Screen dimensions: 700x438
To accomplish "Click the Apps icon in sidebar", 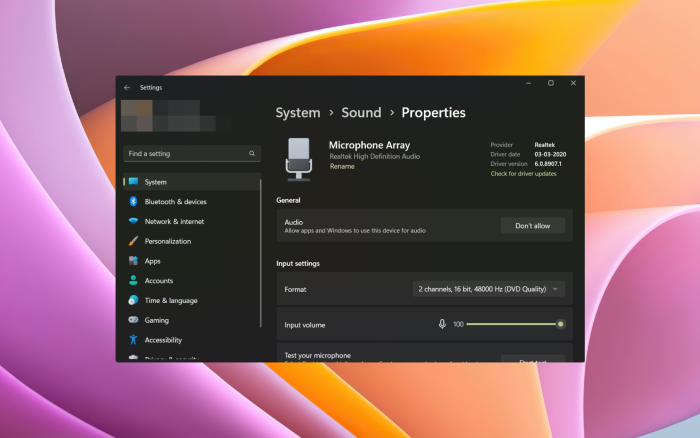I will [x=133, y=261].
